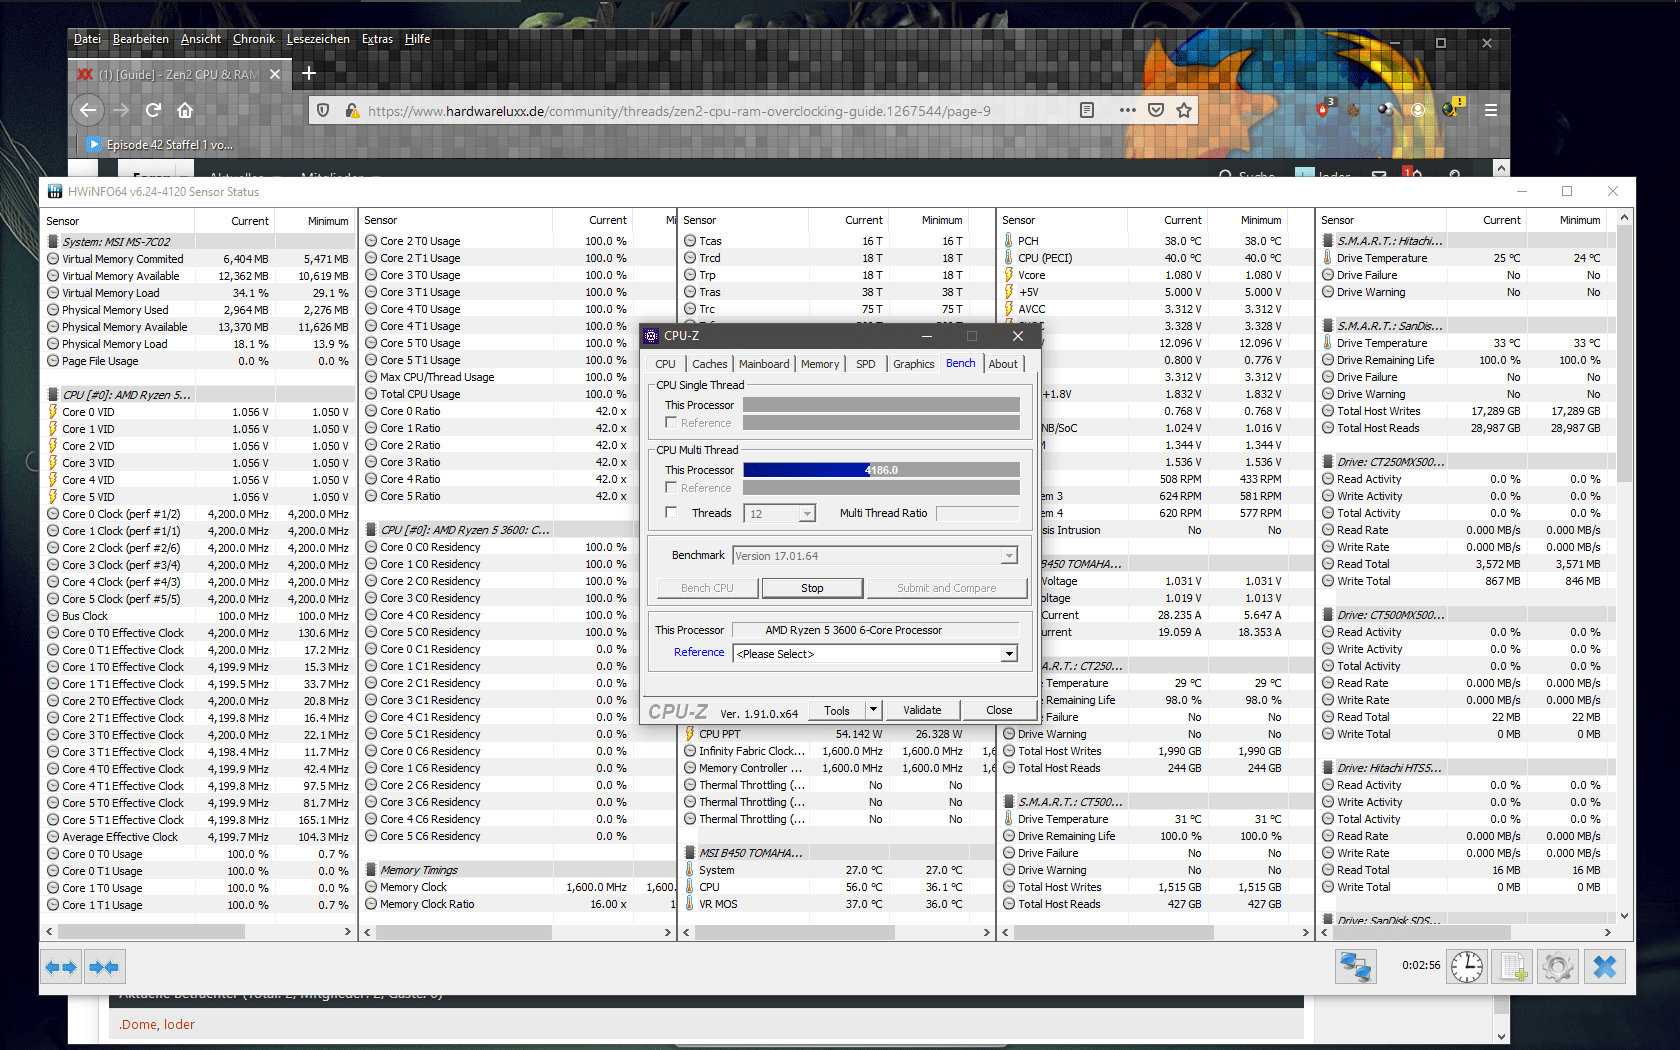The height and width of the screenshot is (1050, 1680).
Task: Go back in Firefox
Action: pos(88,110)
